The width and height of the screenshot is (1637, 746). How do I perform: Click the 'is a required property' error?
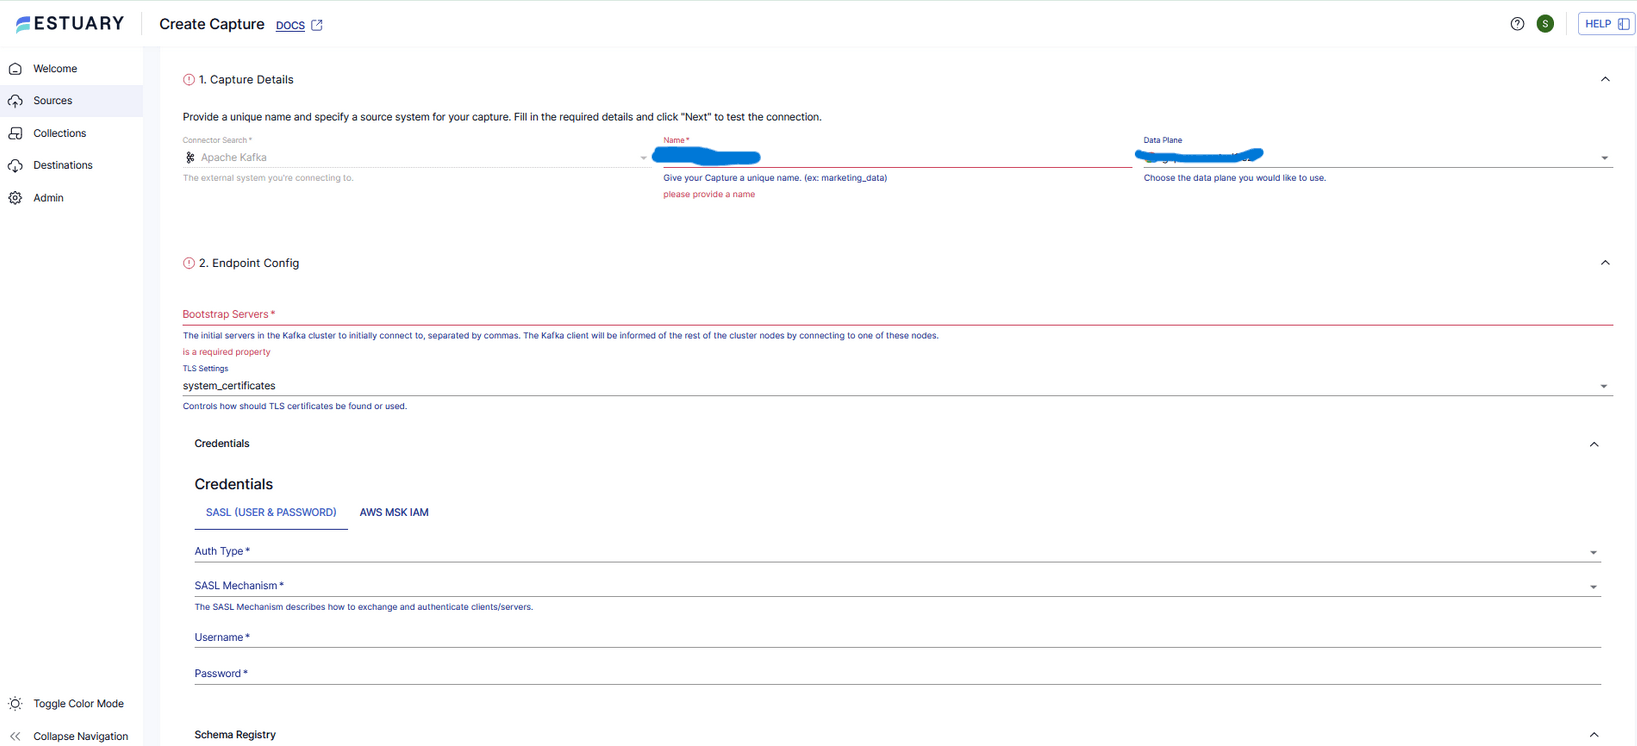(x=226, y=352)
